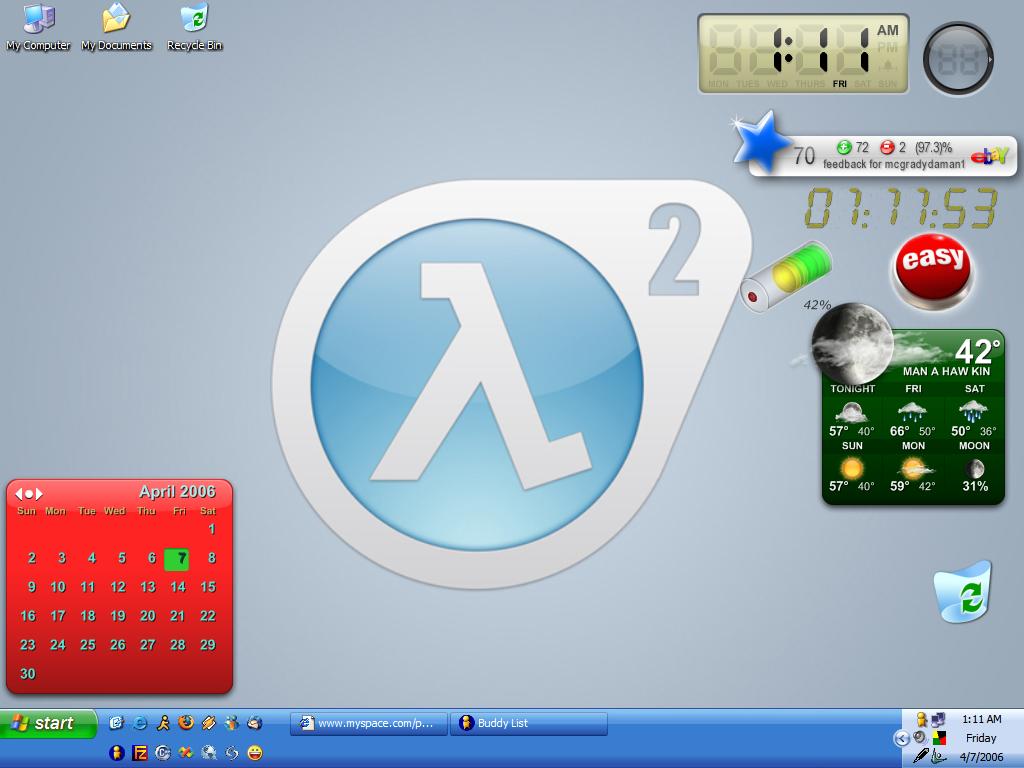Select April 30 on the calendar widget
This screenshot has height=768, width=1024.
coord(27,674)
